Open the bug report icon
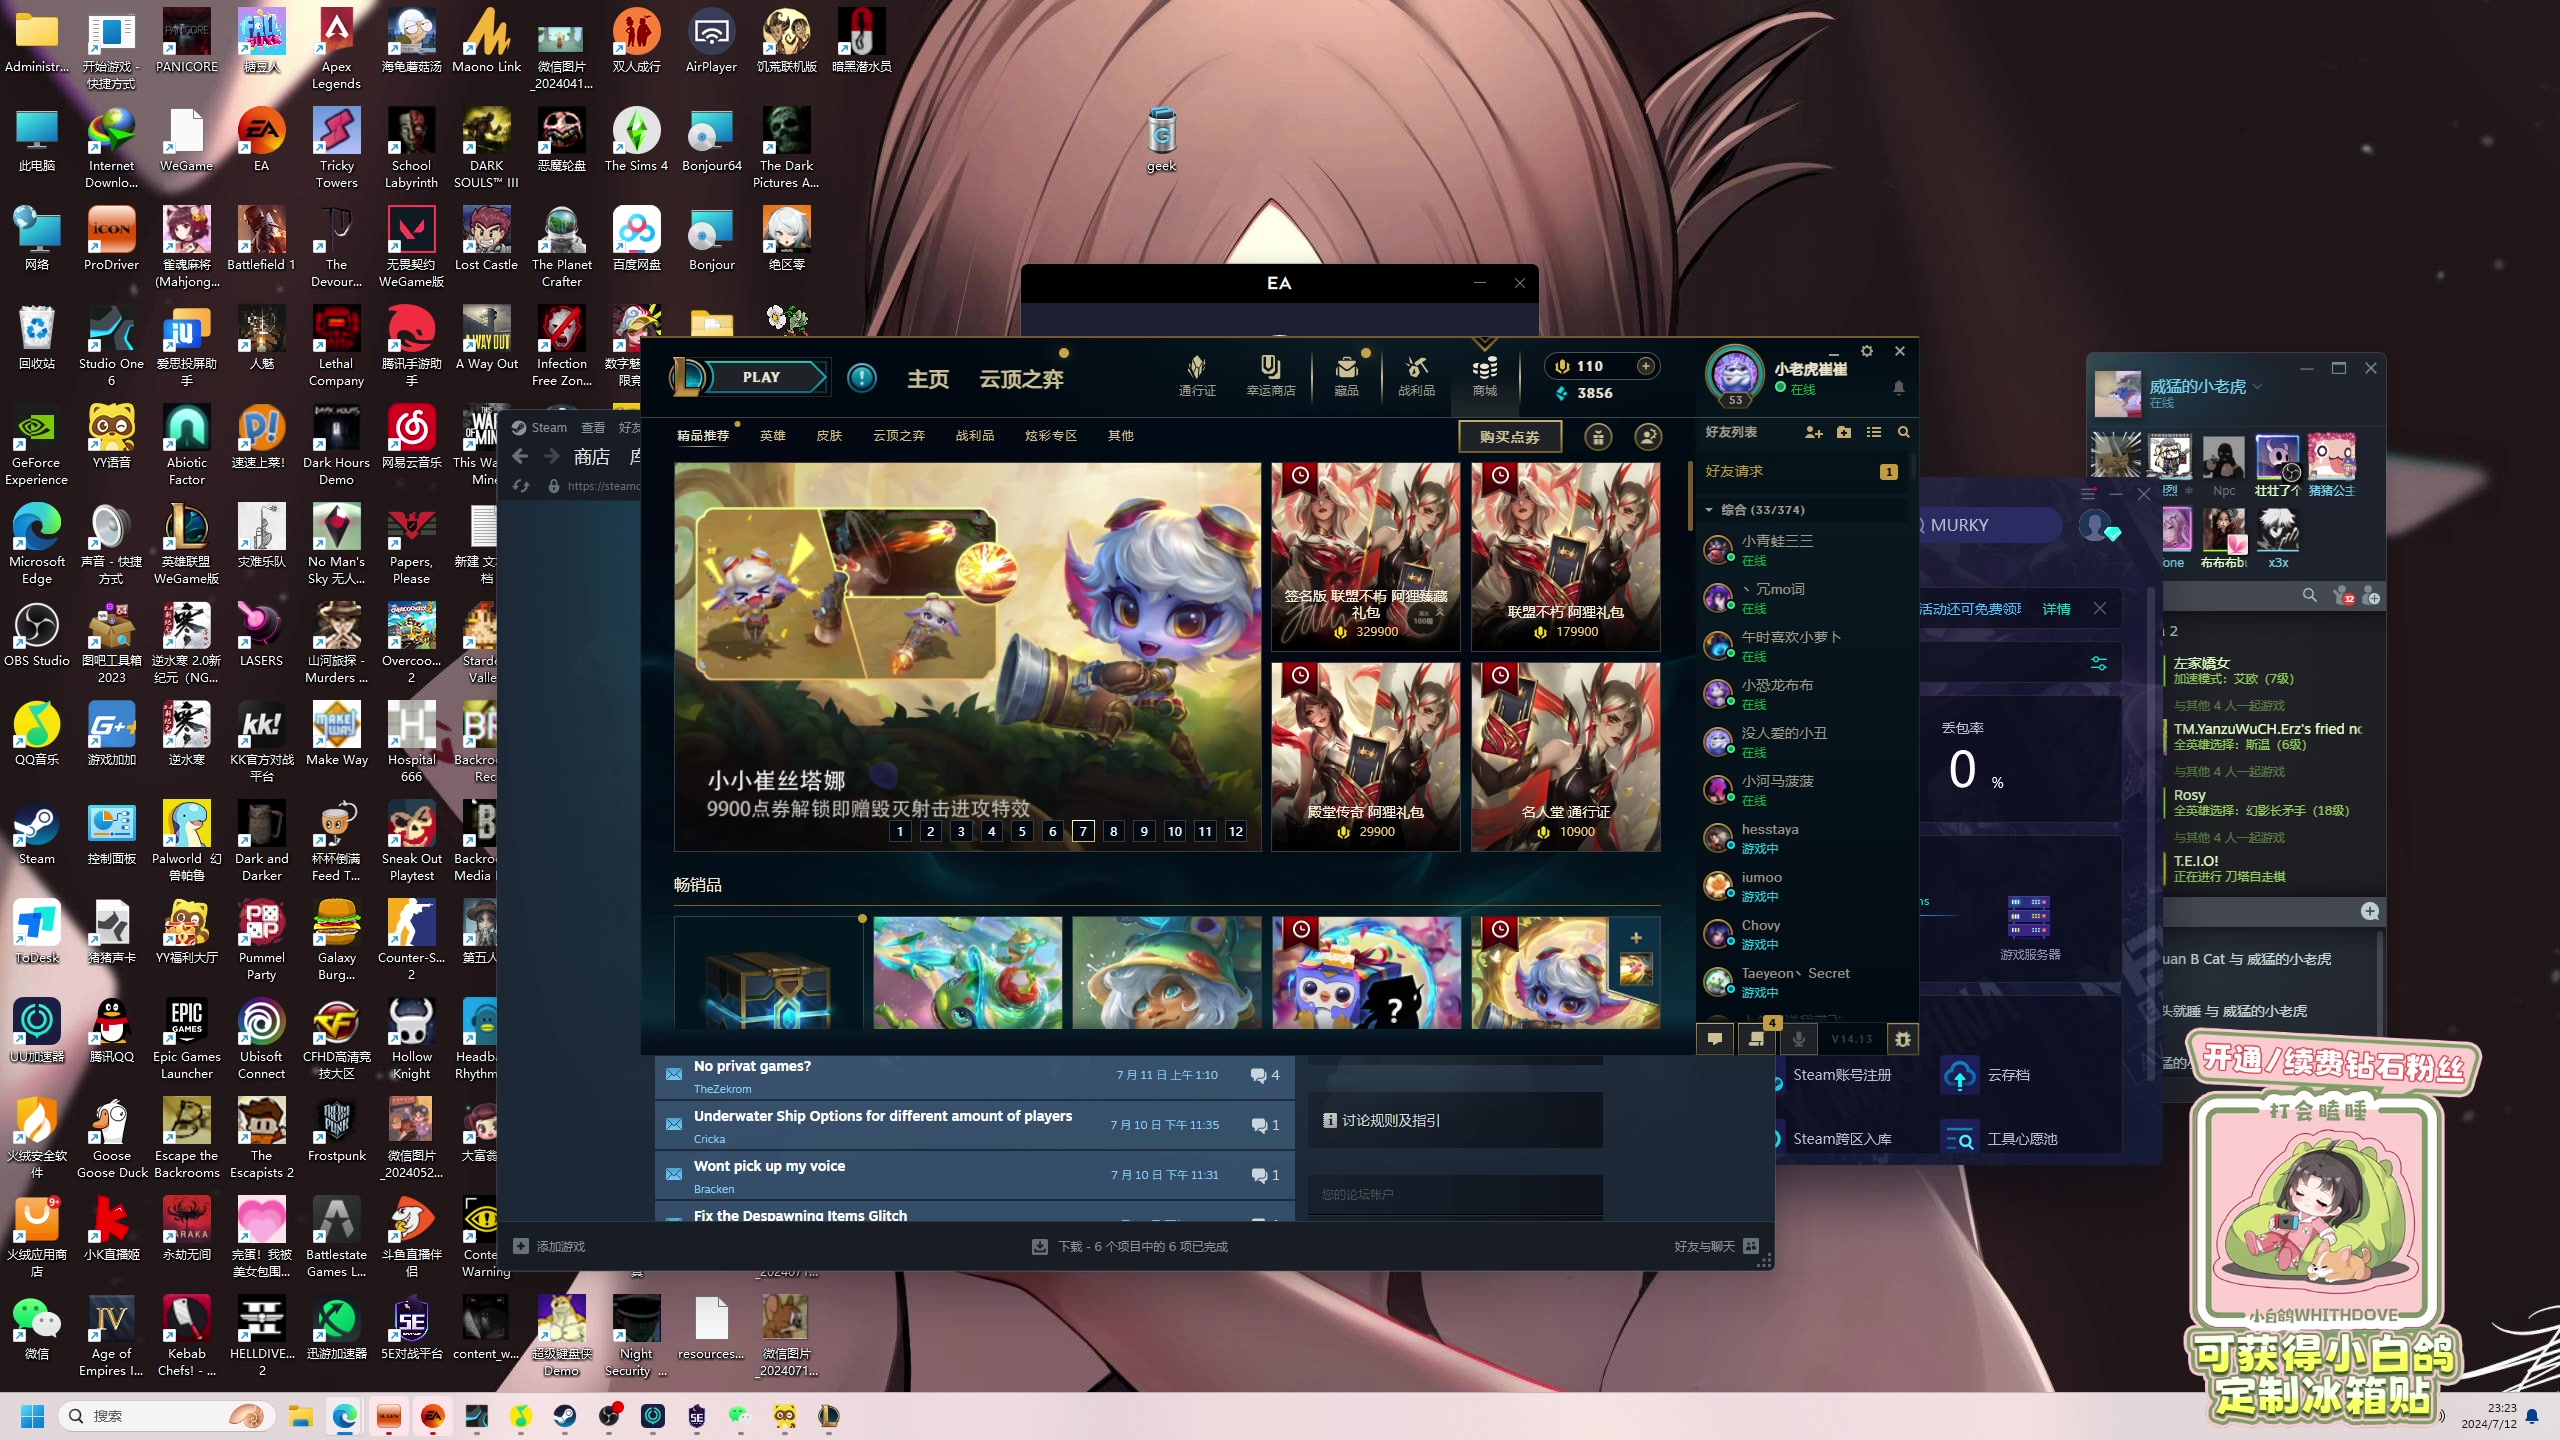The image size is (2560, 1440). tap(1902, 1039)
